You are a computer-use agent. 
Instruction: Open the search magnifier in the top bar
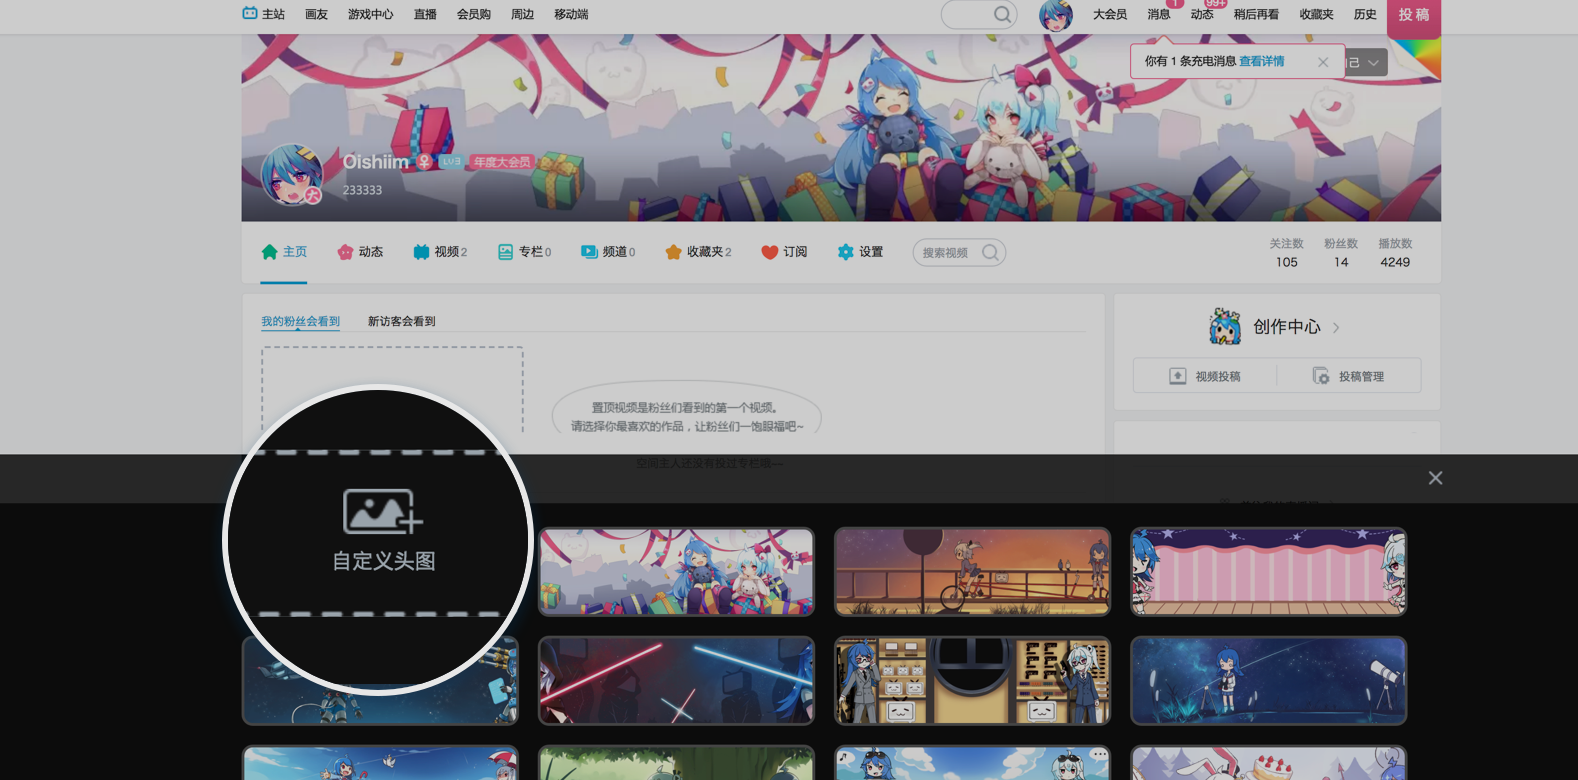coord(1001,14)
